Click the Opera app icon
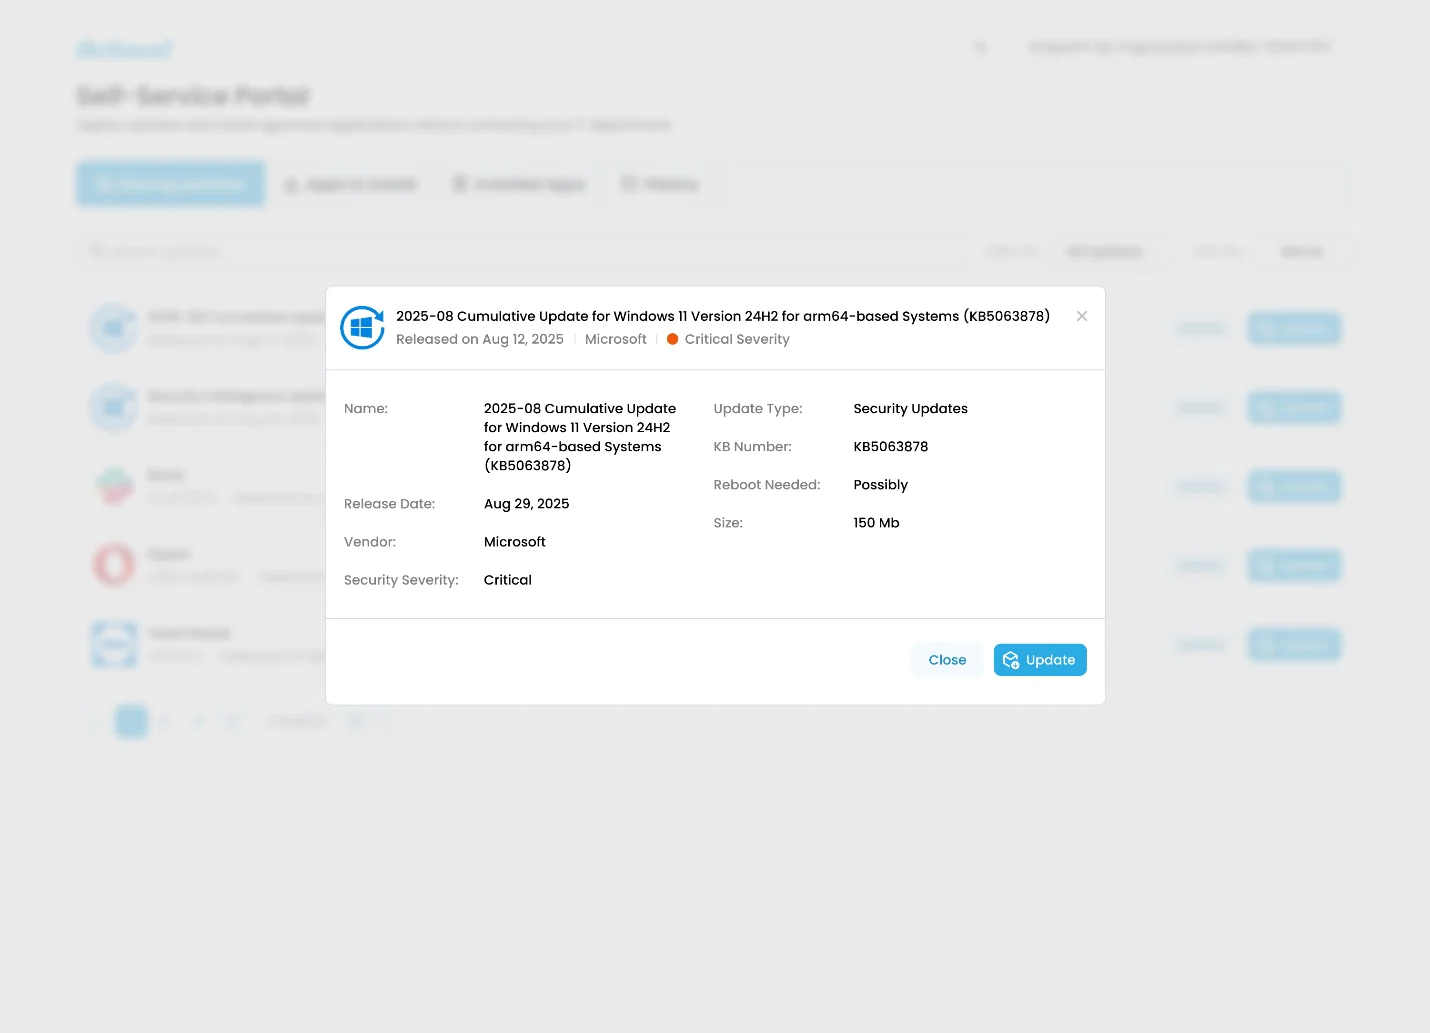The image size is (1430, 1033). [x=114, y=565]
